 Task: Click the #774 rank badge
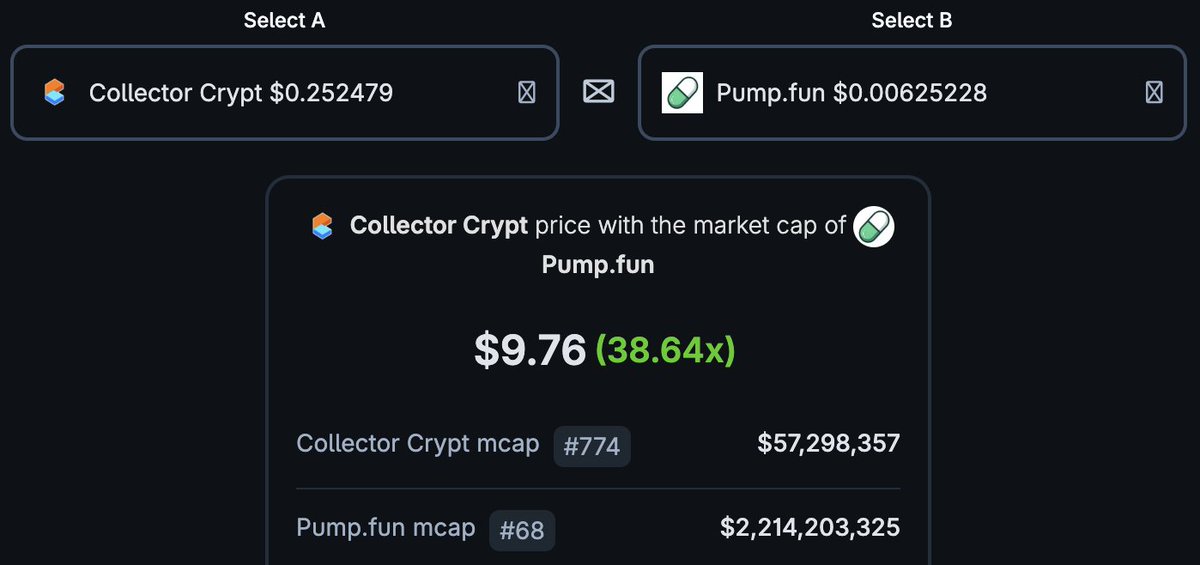(x=592, y=446)
